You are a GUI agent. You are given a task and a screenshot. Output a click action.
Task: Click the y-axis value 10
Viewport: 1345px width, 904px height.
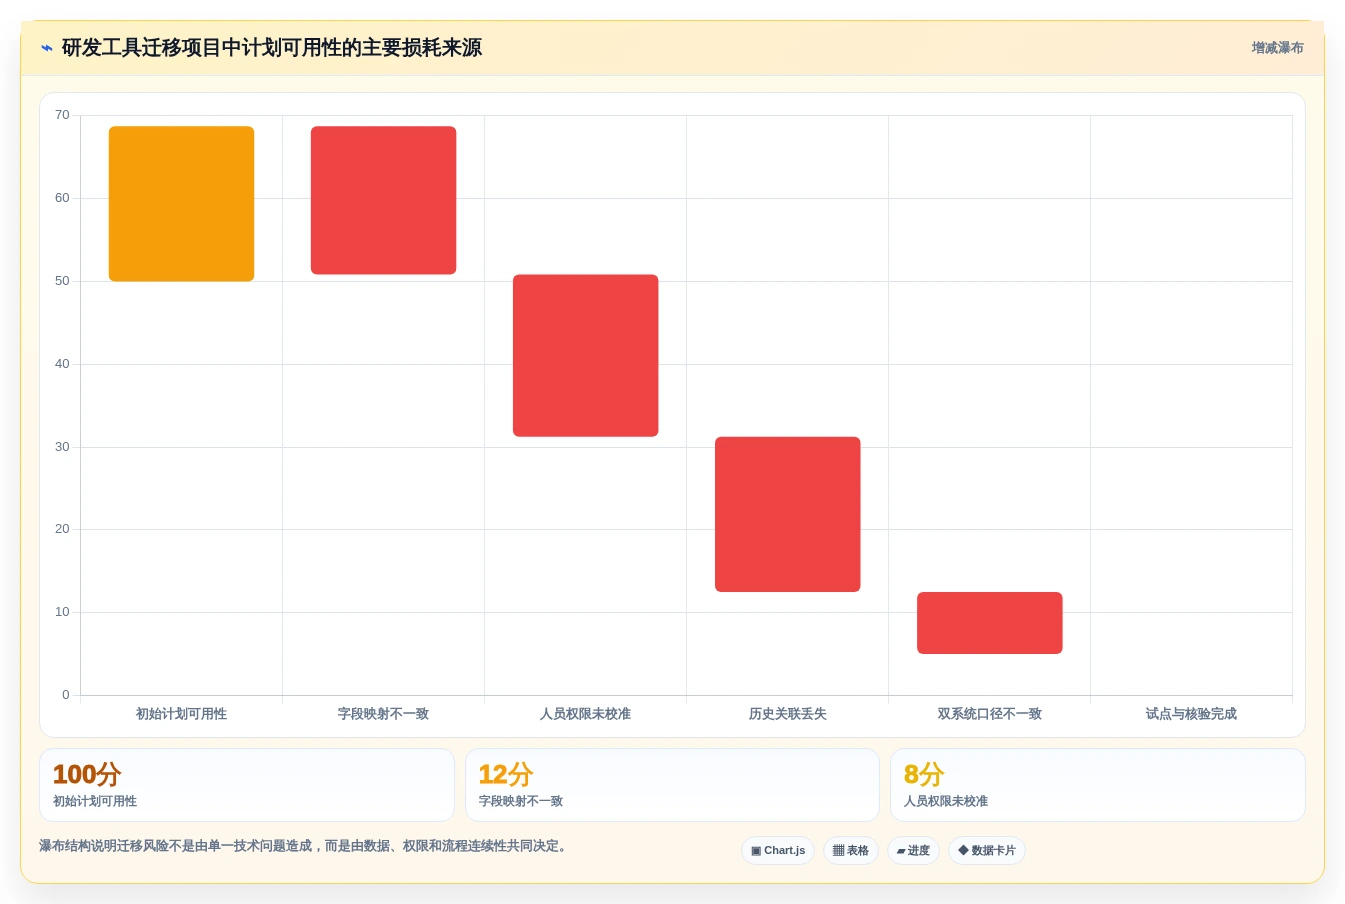[62, 612]
